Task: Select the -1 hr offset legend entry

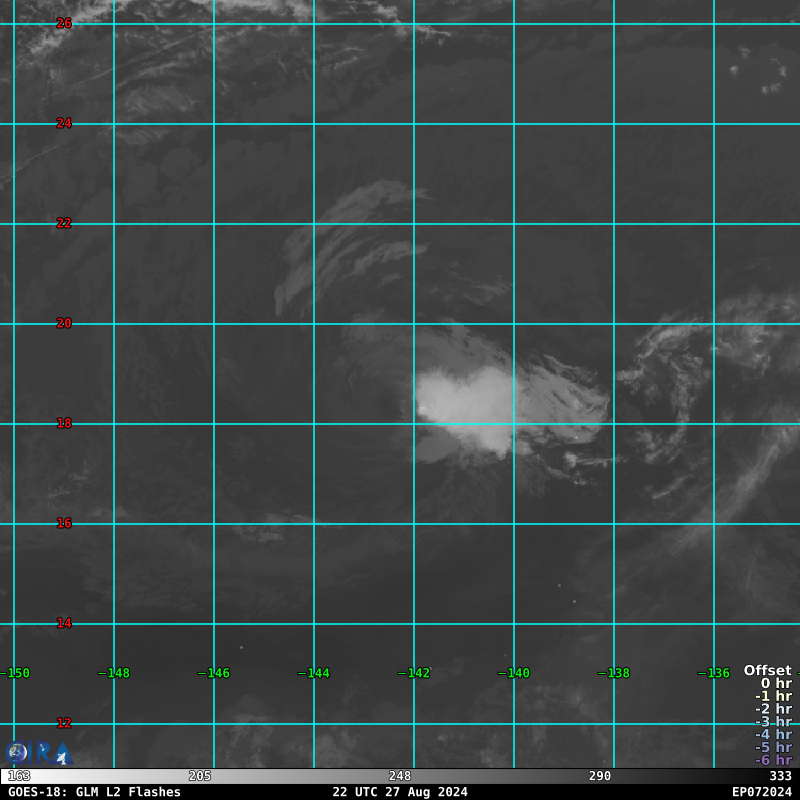Action: (773, 697)
